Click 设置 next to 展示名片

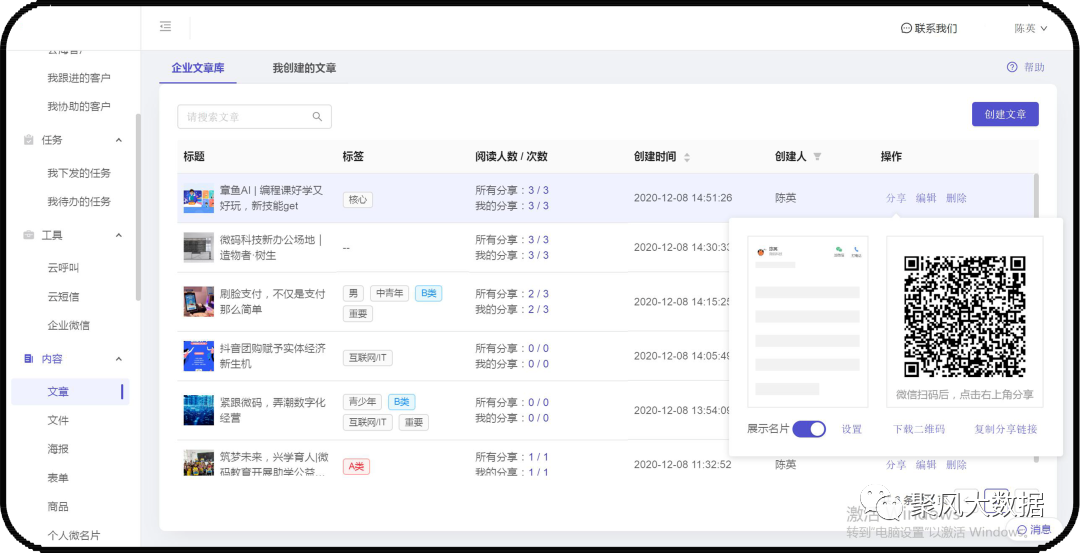click(851, 429)
